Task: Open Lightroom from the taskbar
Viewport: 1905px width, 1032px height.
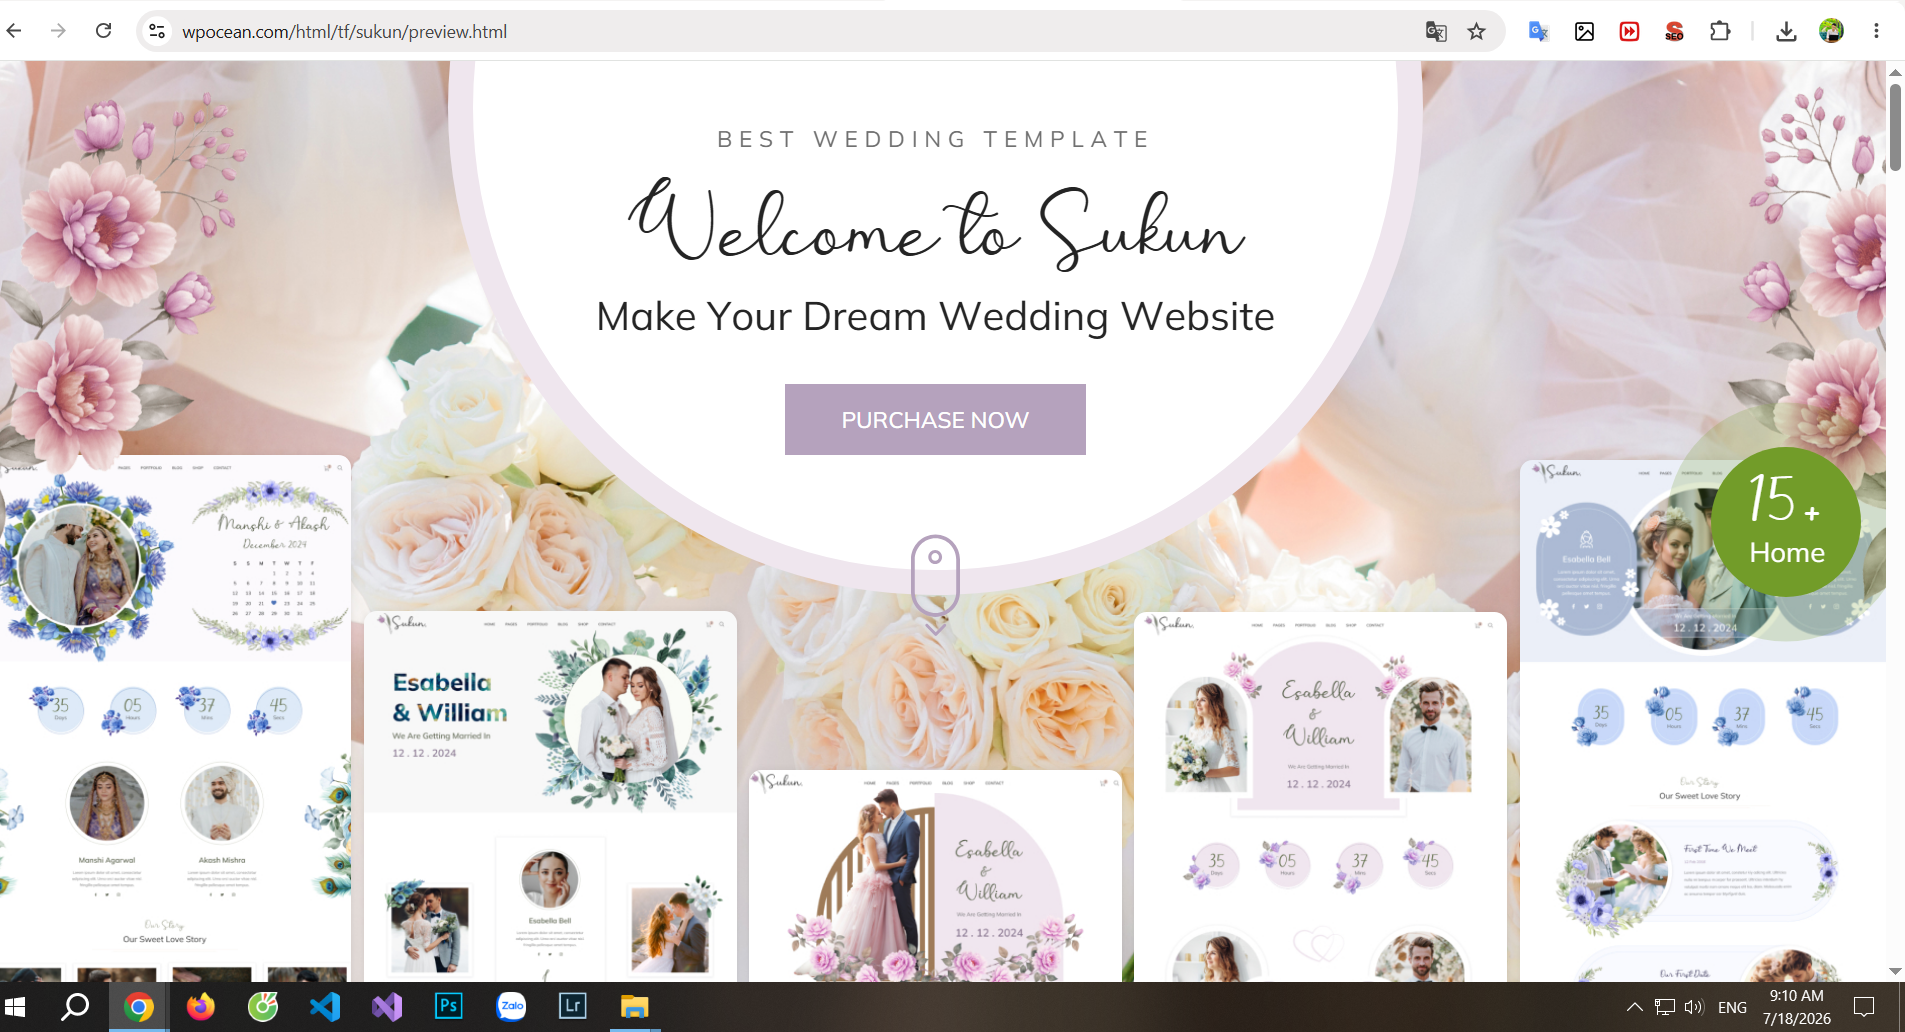Action: point(572,1007)
